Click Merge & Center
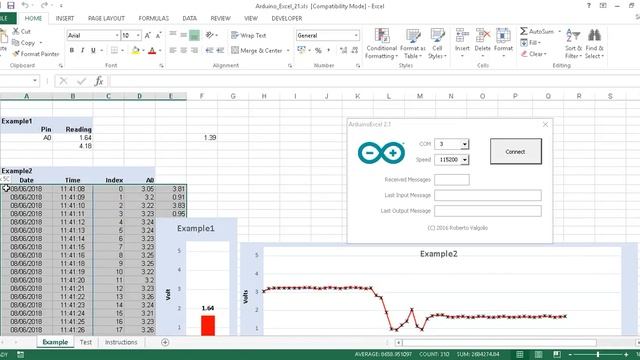 click(x=257, y=50)
